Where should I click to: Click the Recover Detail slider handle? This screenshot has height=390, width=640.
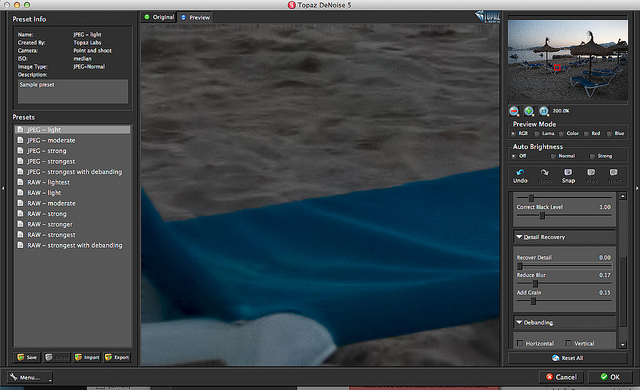tap(520, 266)
